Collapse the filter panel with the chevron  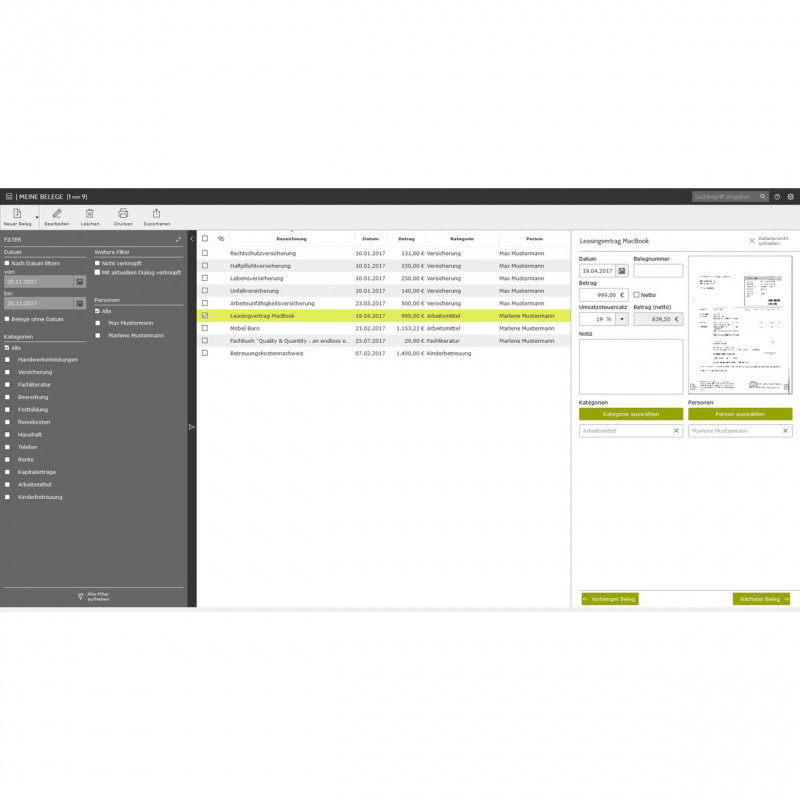pos(191,239)
